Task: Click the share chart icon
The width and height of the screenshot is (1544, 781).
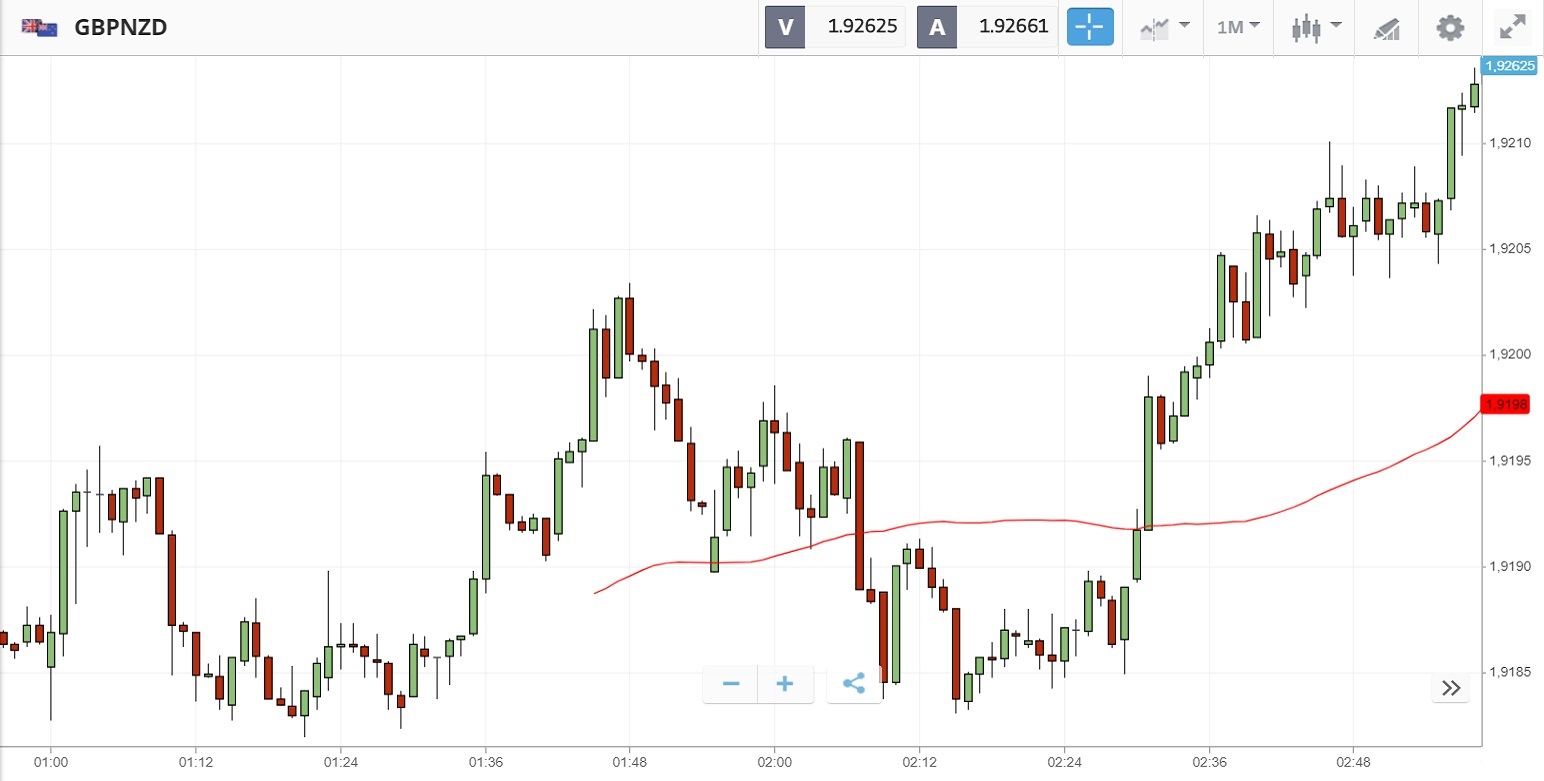Action: (x=854, y=684)
